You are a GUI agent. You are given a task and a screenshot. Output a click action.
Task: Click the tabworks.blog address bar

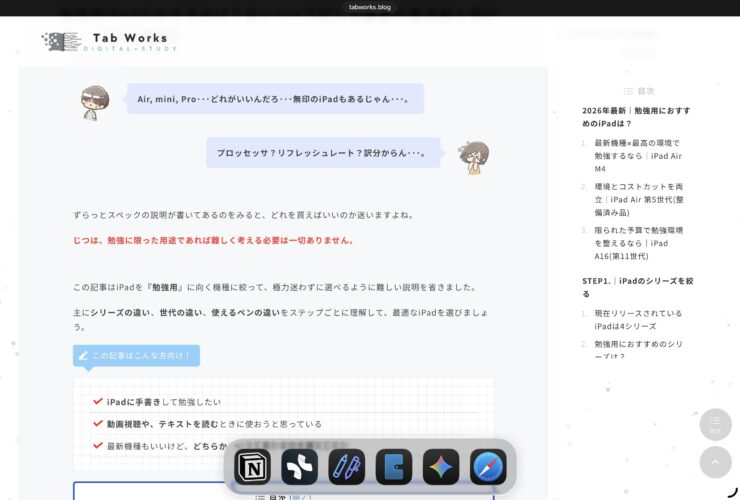370,7
